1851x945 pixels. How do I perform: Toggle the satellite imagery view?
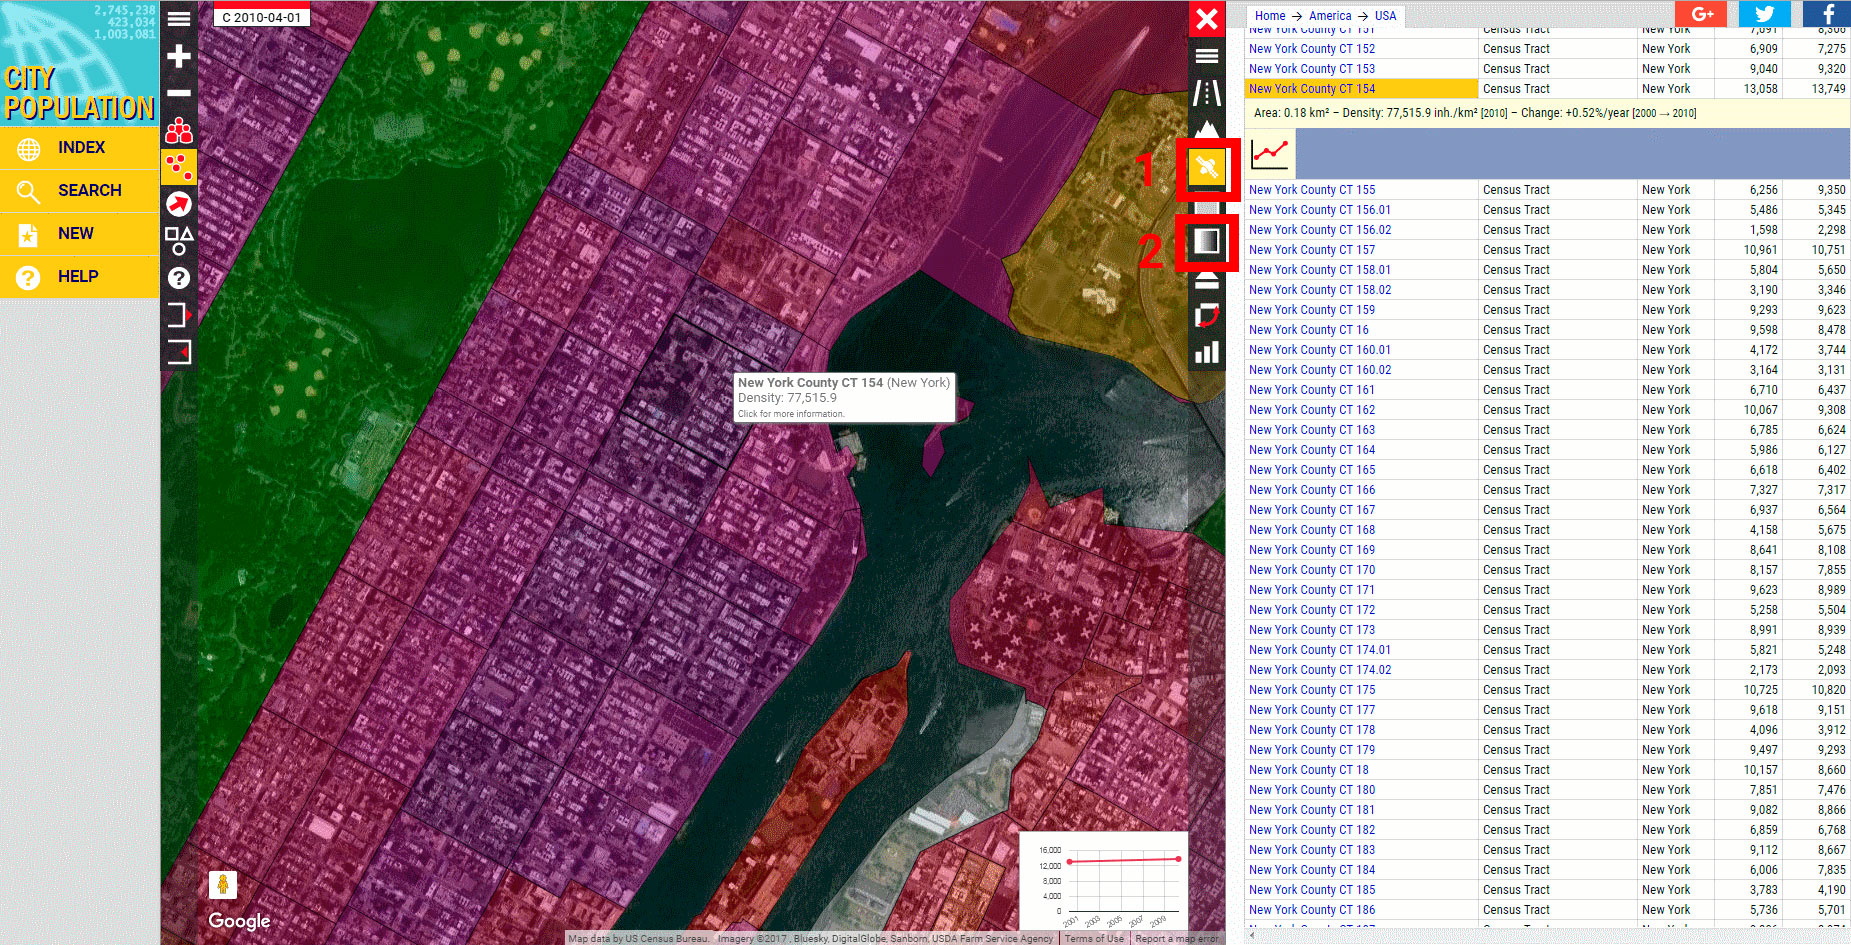1207,167
